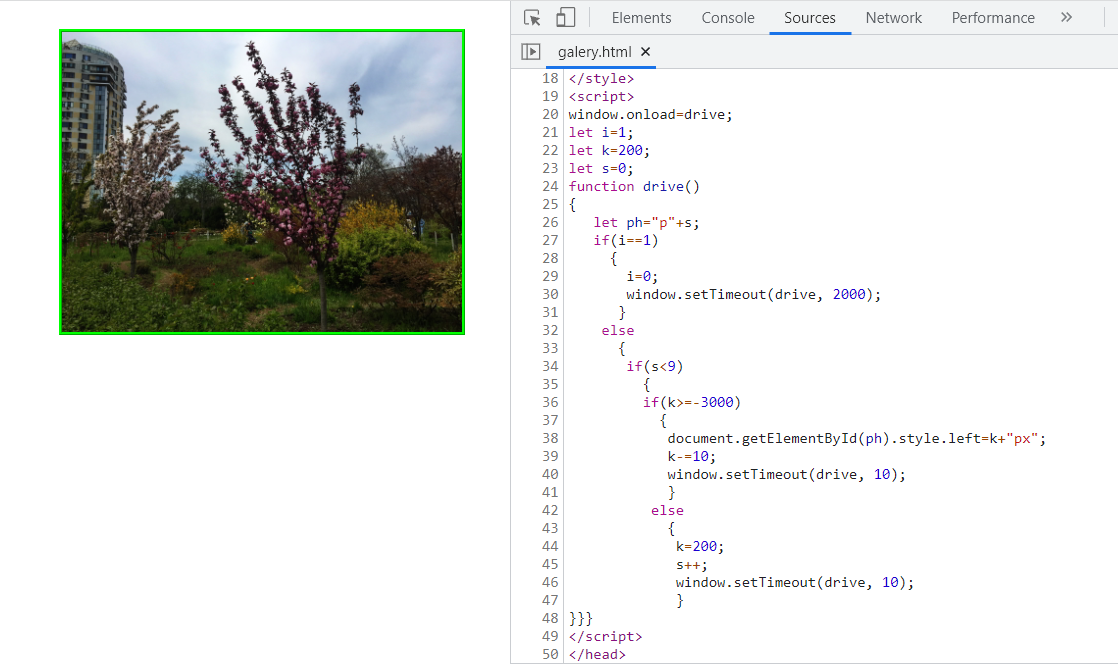The width and height of the screenshot is (1118, 664).
Task: Expand the more DevTools tabs chevron
Action: (1066, 18)
